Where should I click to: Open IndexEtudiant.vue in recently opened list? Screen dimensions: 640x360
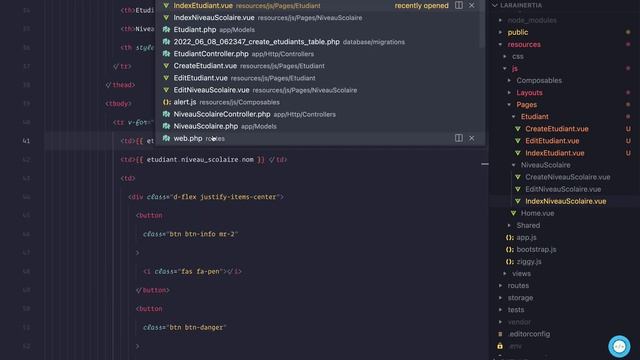tap(320, 6)
